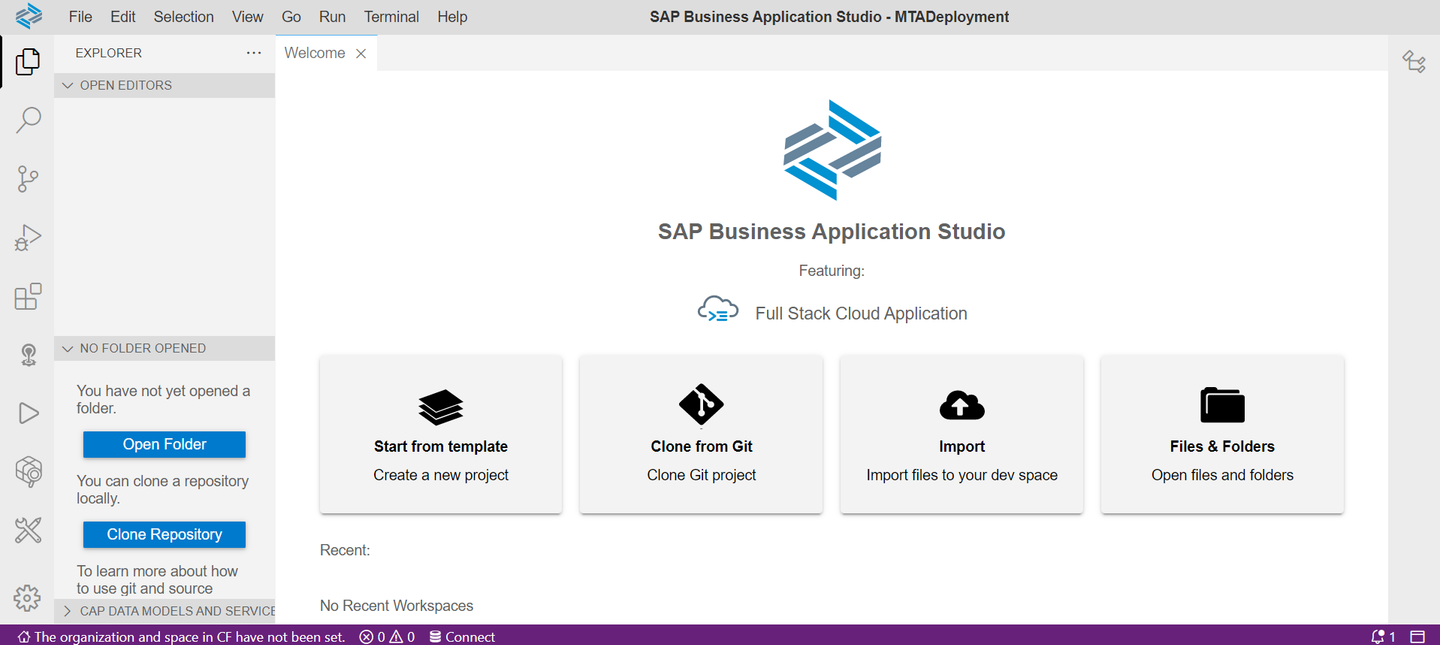Screen dimensions: 1440x645
Task: Open the Manage settings gear icon
Action: pyautogui.click(x=28, y=597)
